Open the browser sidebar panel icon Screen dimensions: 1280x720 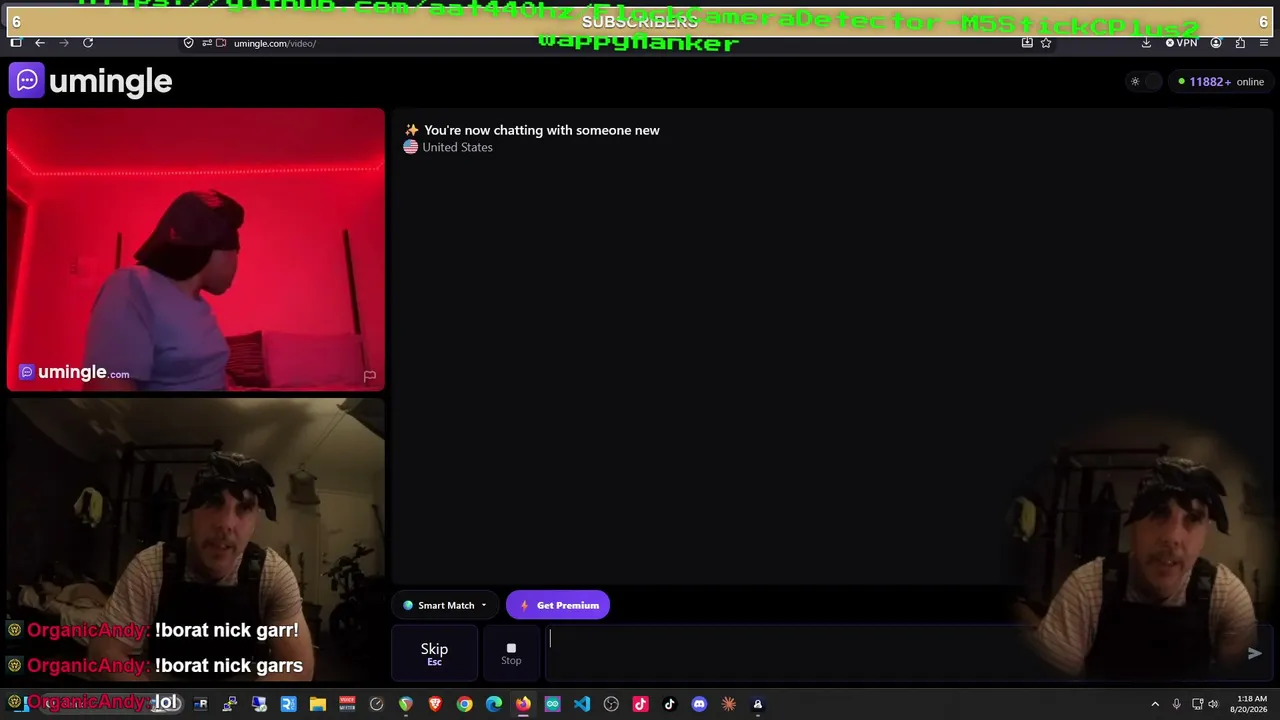[x=16, y=43]
